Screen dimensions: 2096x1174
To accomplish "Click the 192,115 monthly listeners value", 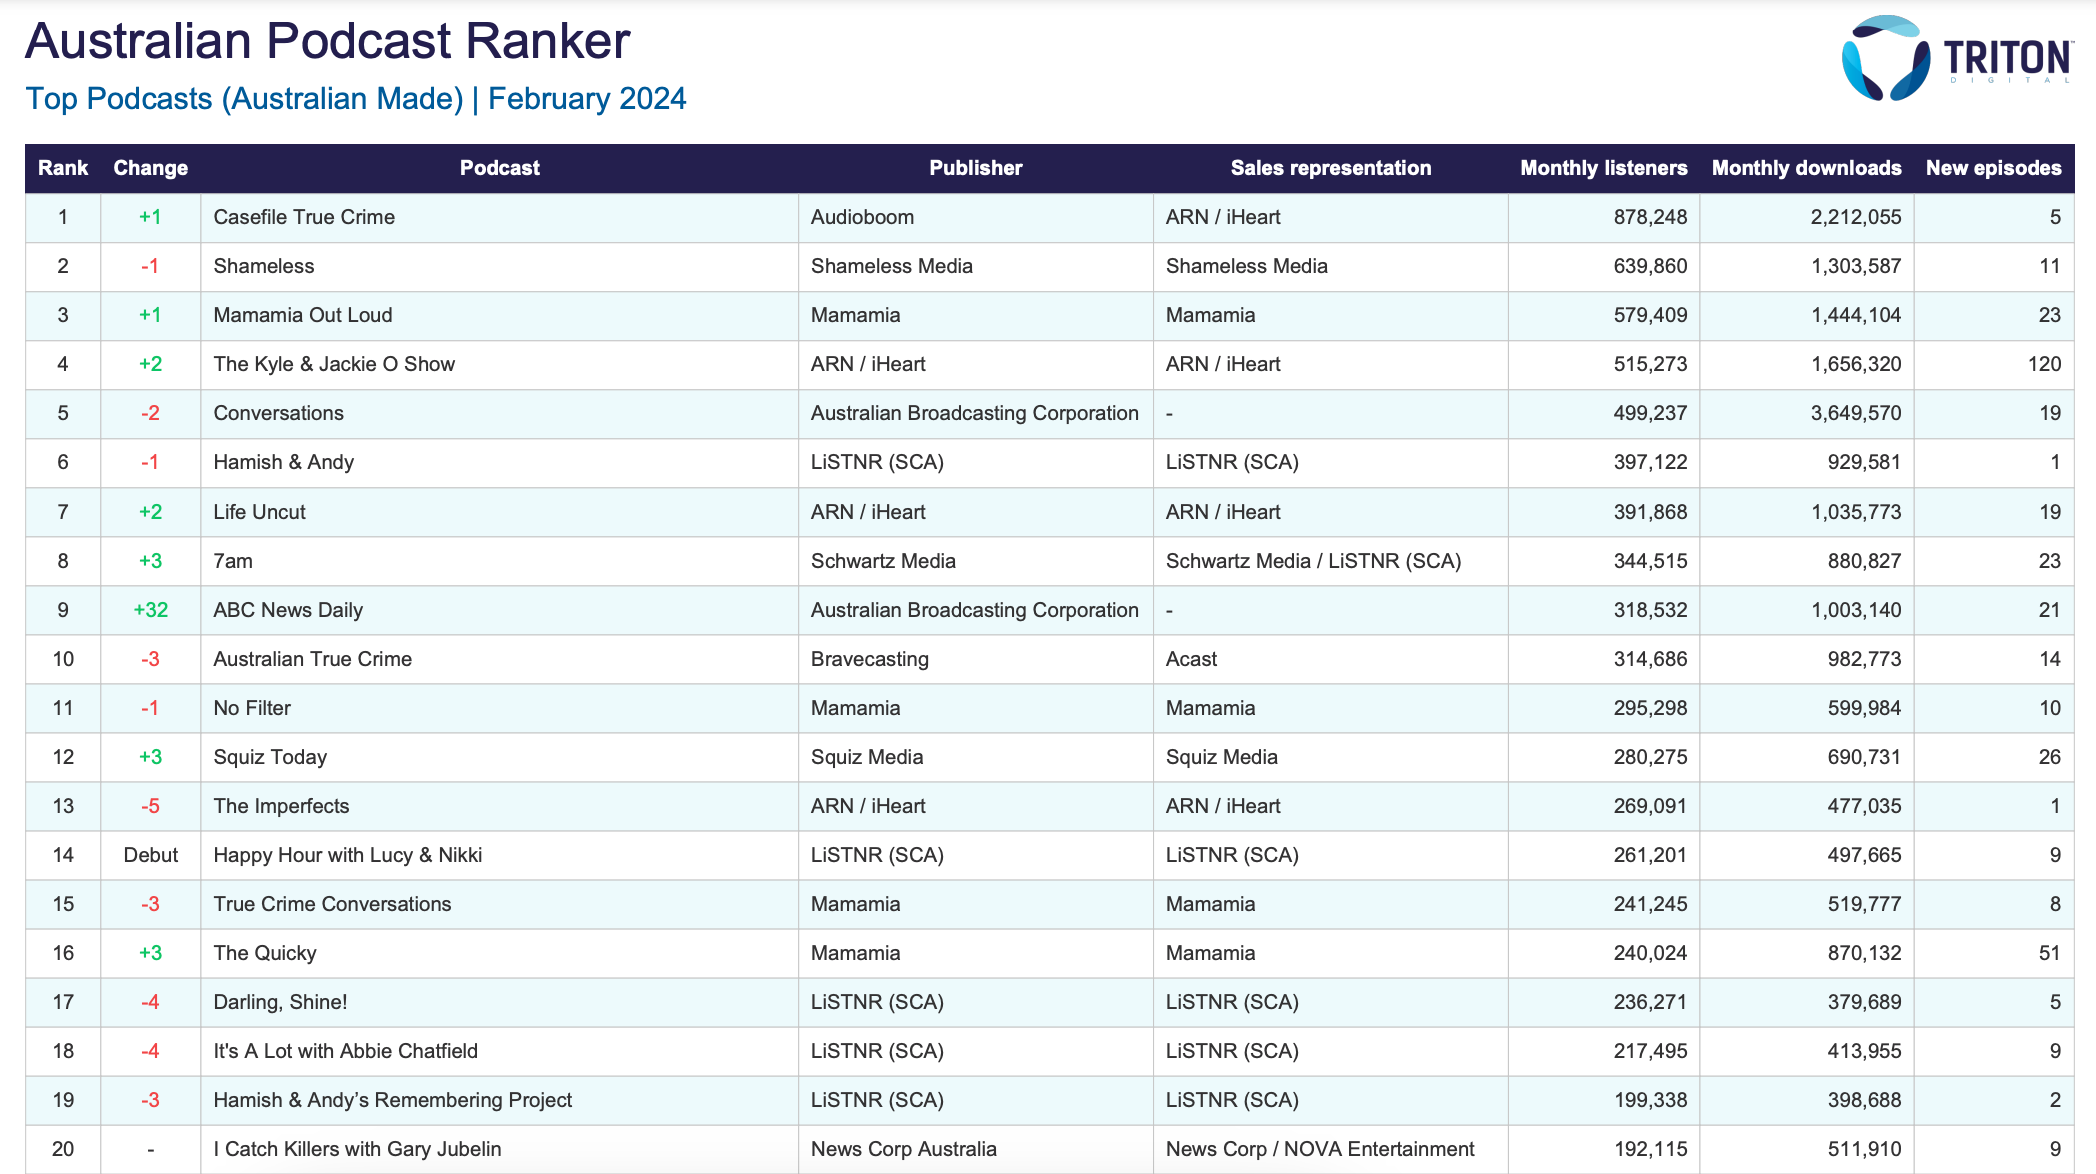I will (1650, 1149).
